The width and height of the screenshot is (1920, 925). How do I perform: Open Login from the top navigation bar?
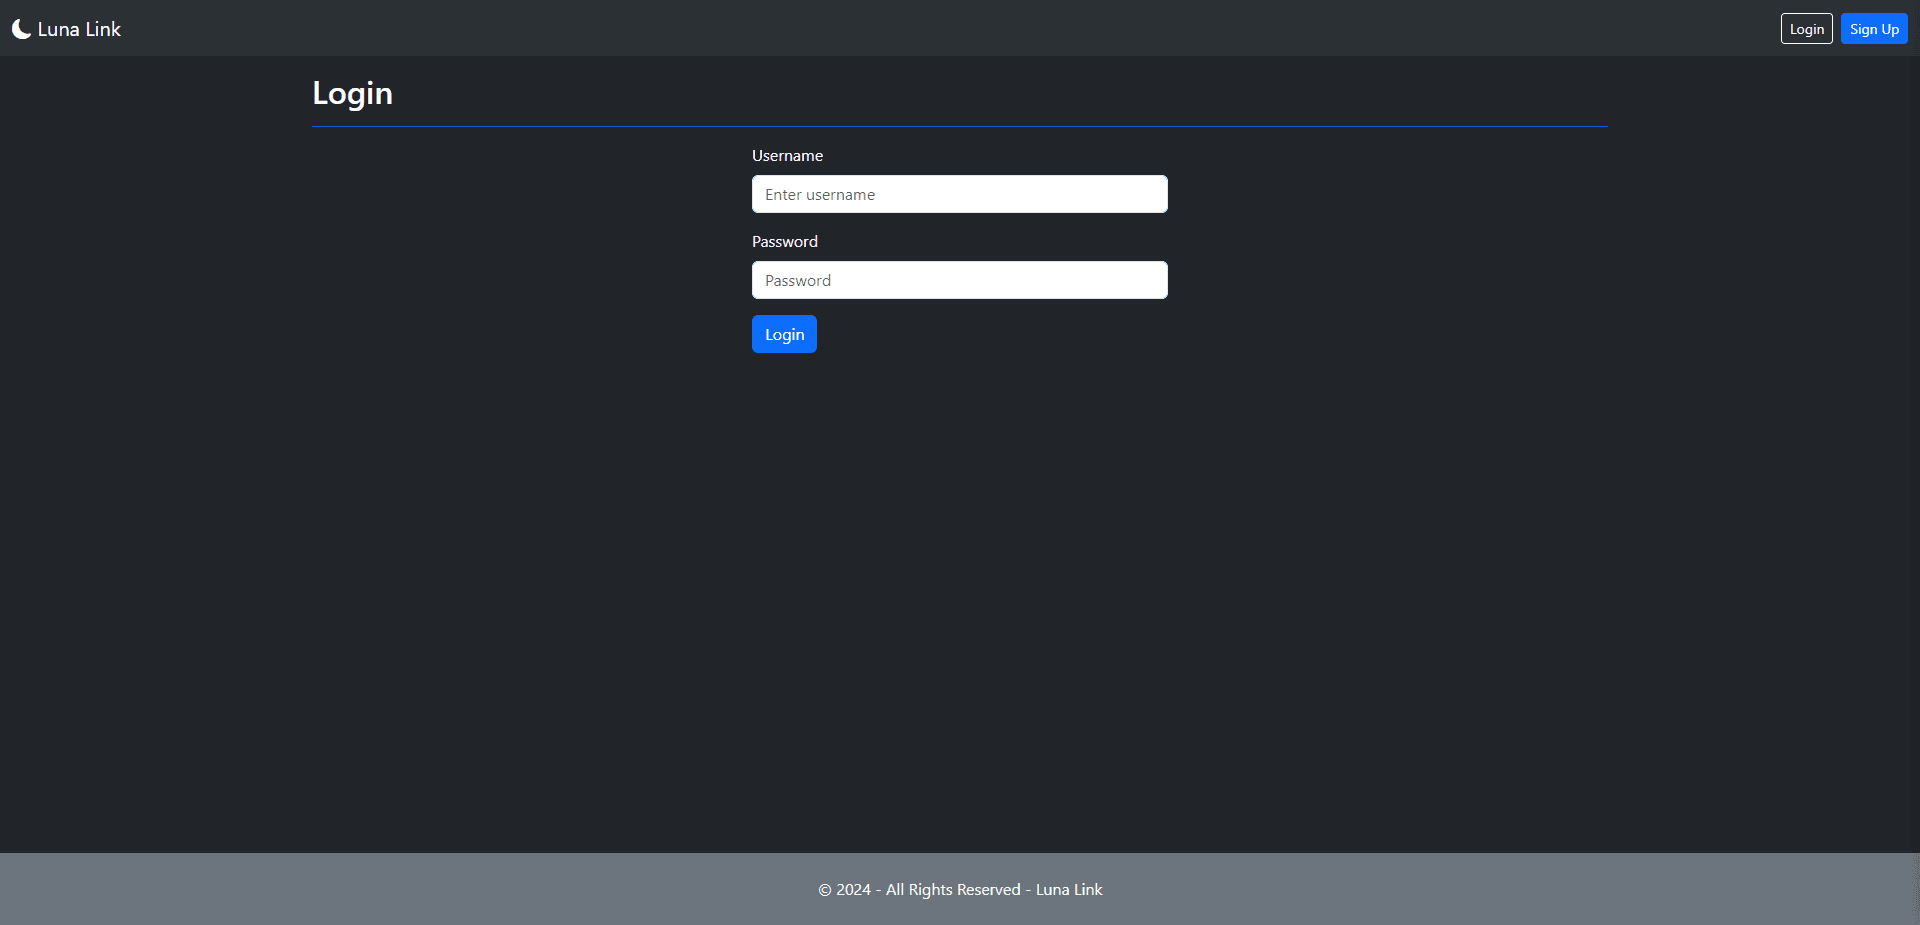pyautogui.click(x=1806, y=29)
